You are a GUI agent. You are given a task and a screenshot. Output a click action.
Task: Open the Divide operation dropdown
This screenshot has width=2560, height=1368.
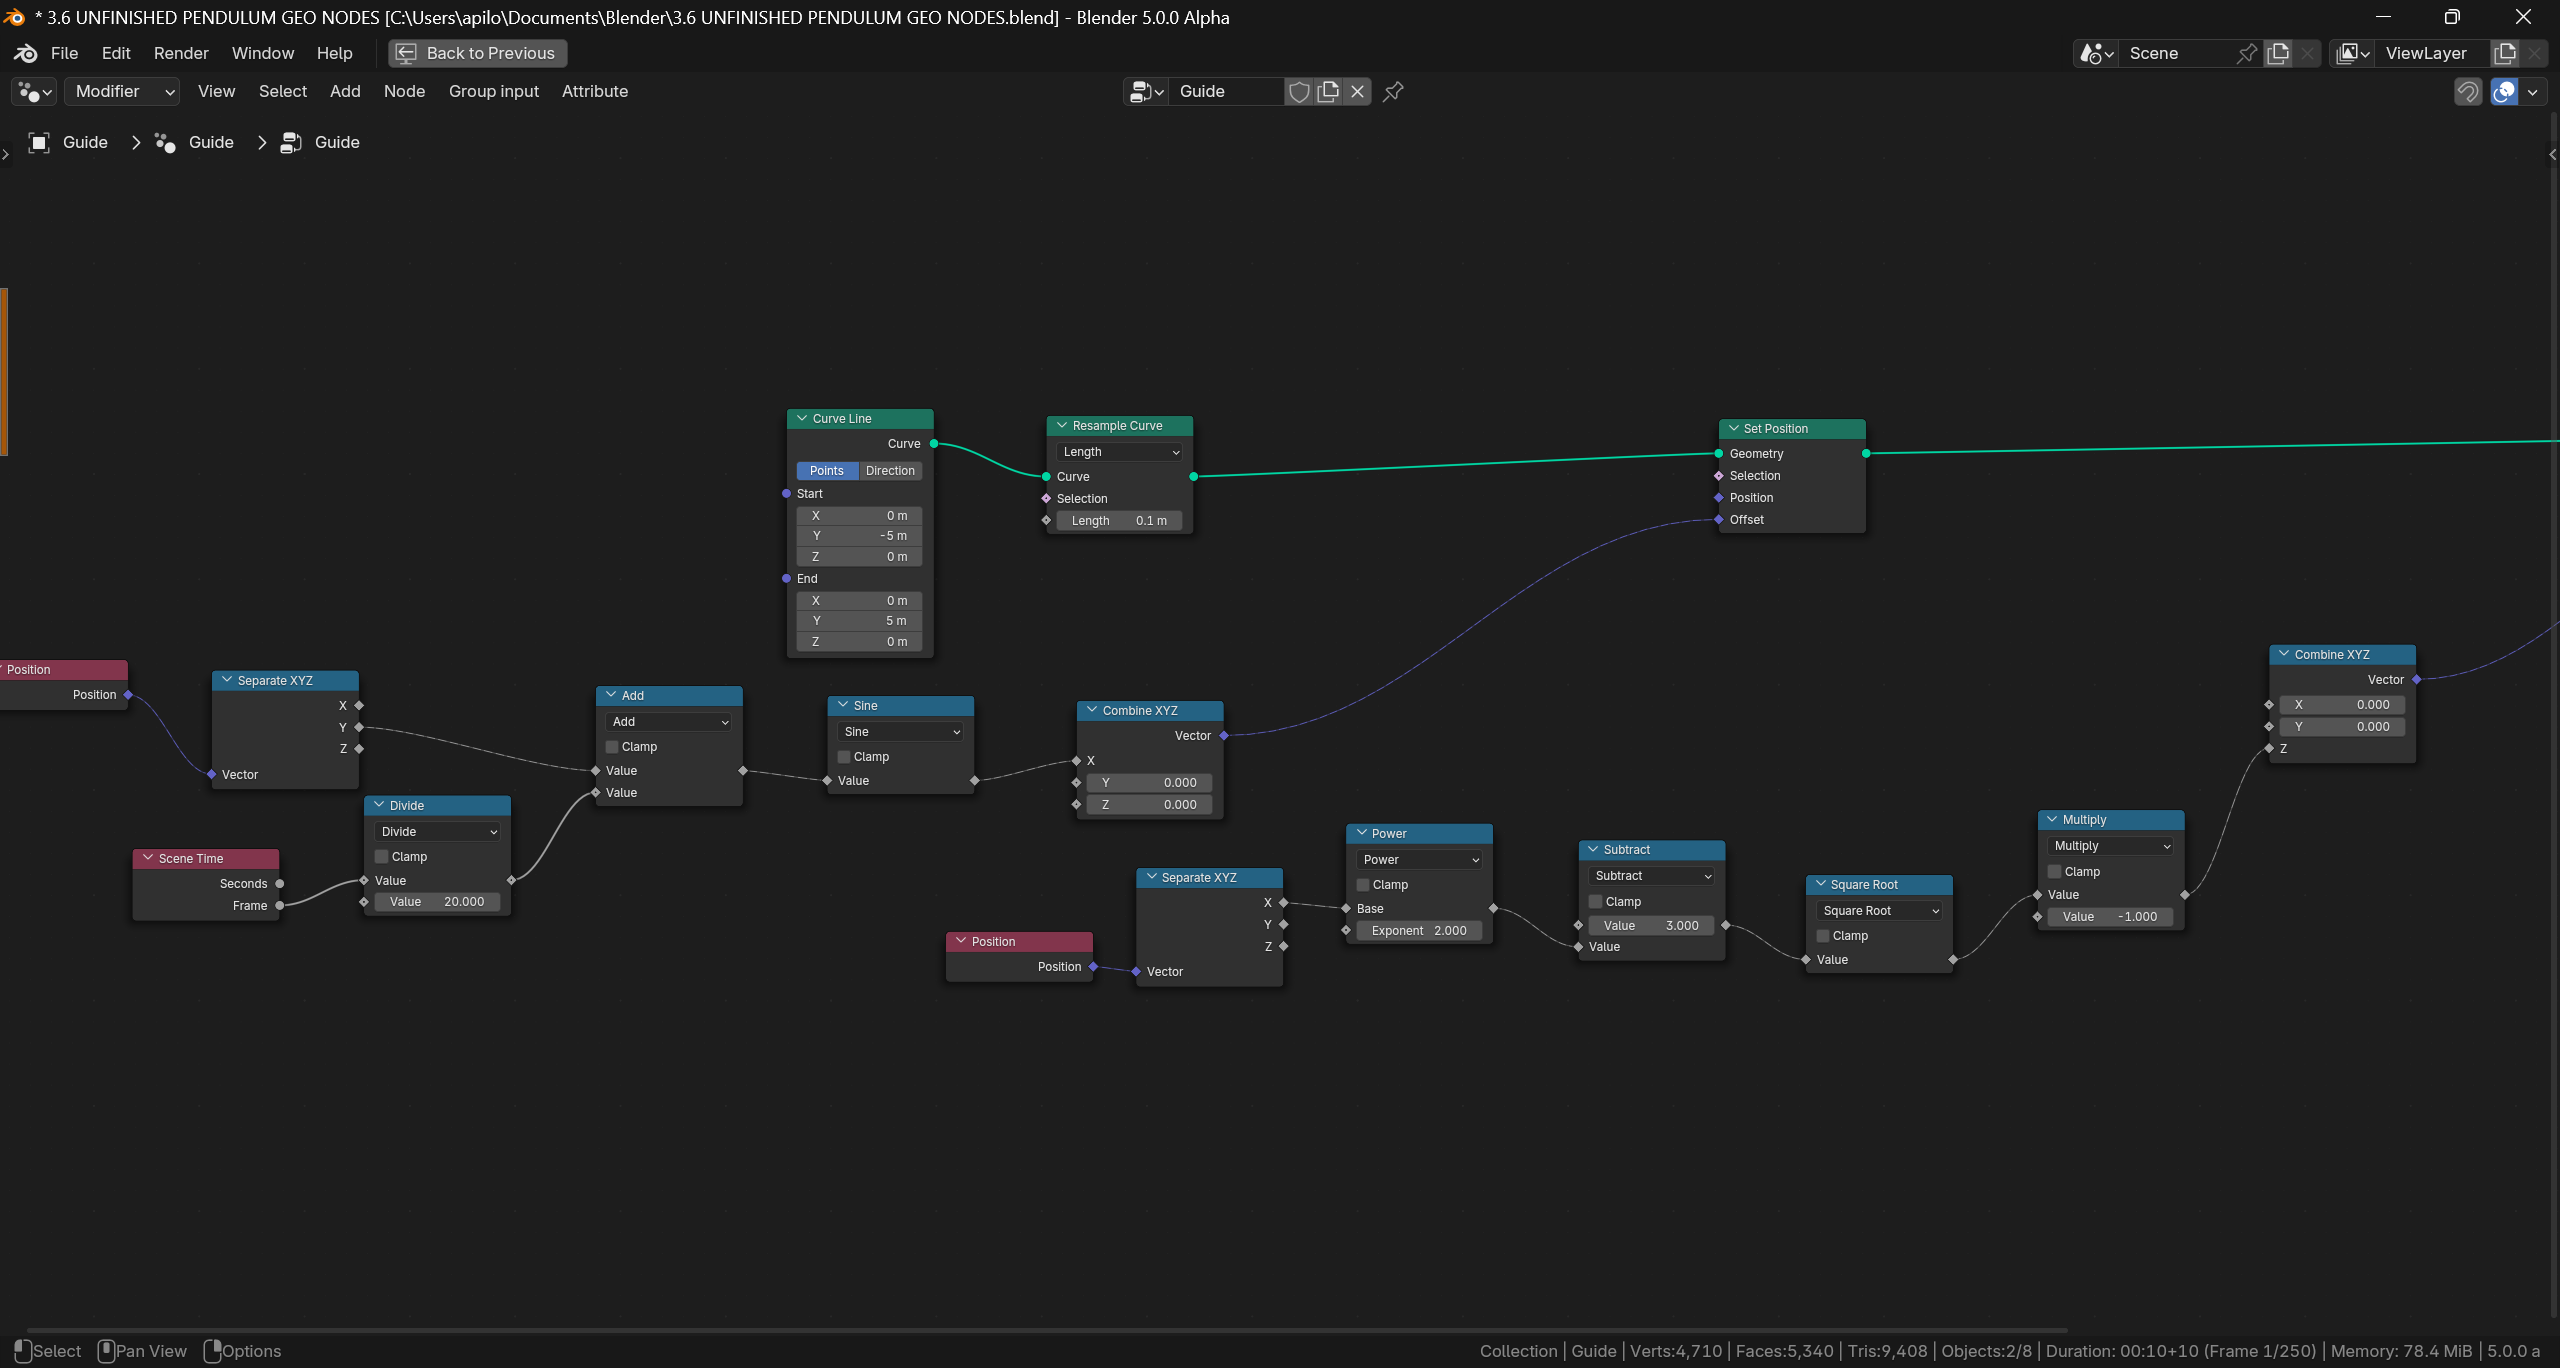click(438, 832)
